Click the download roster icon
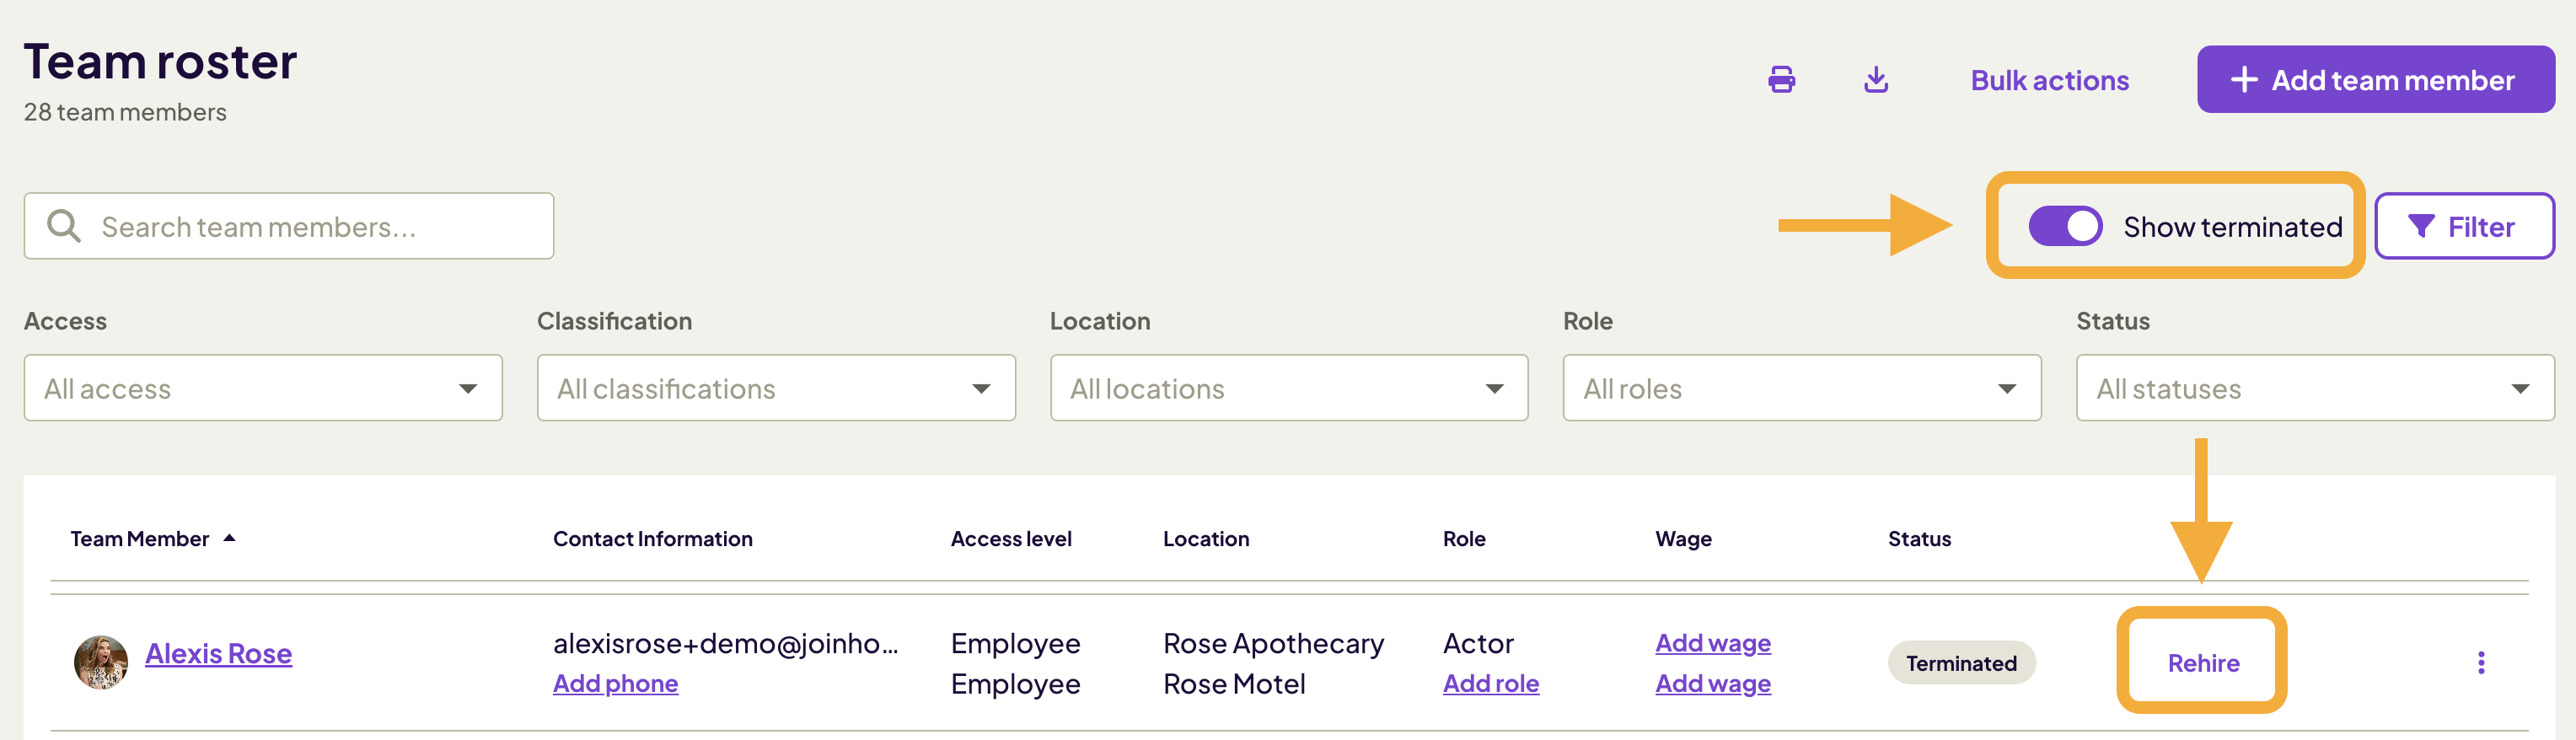 point(1876,80)
